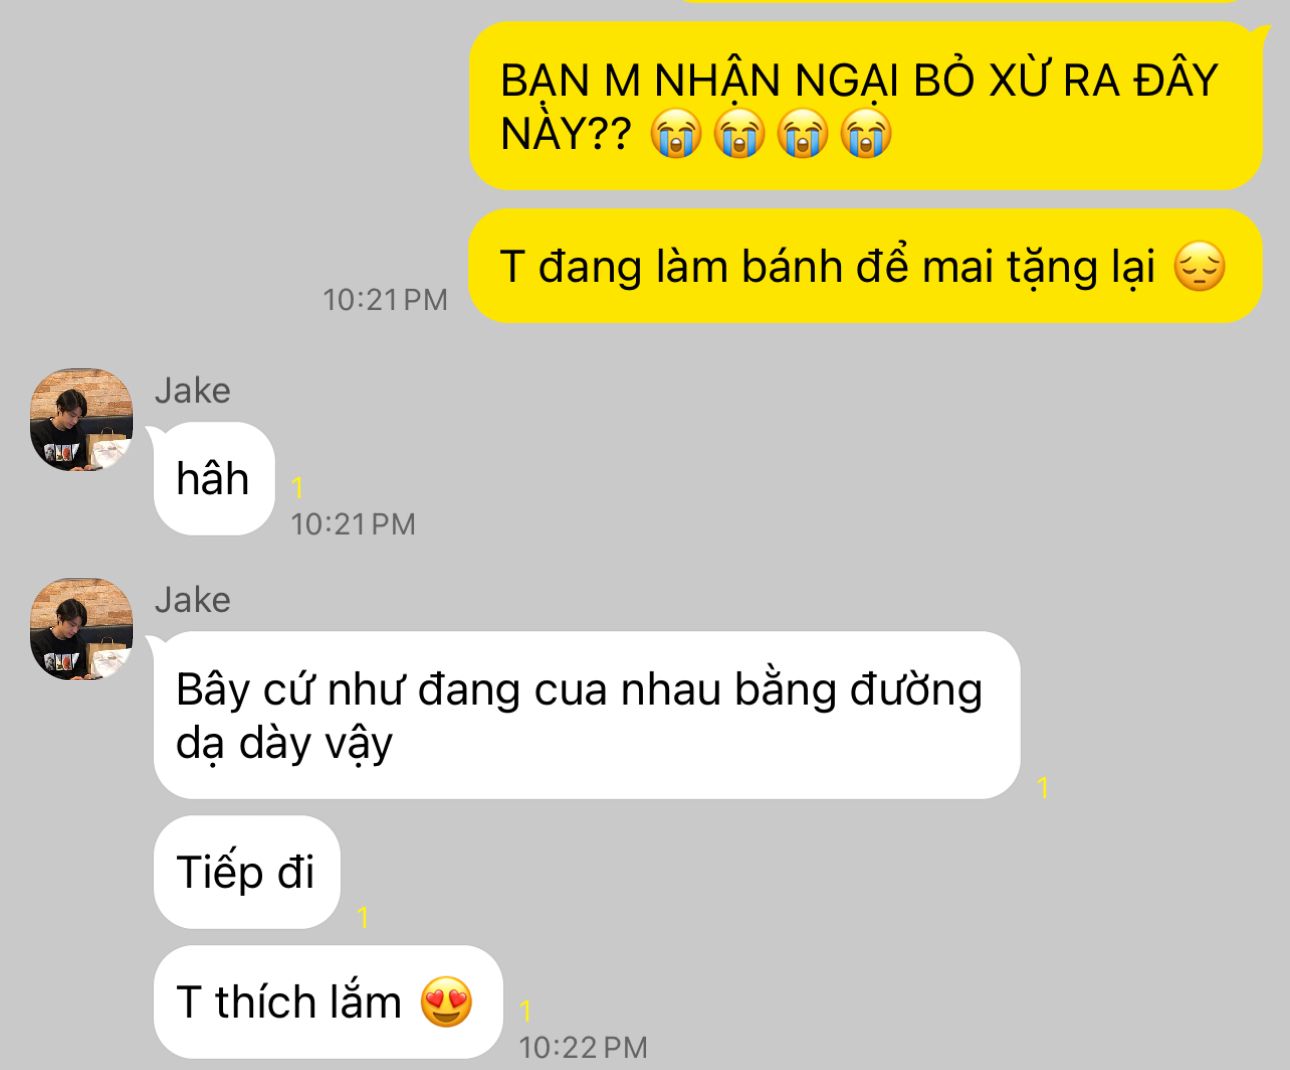Tap the 10:21 PM timestamp next to yellow bubble
This screenshot has height=1070, width=1290.
click(x=385, y=299)
